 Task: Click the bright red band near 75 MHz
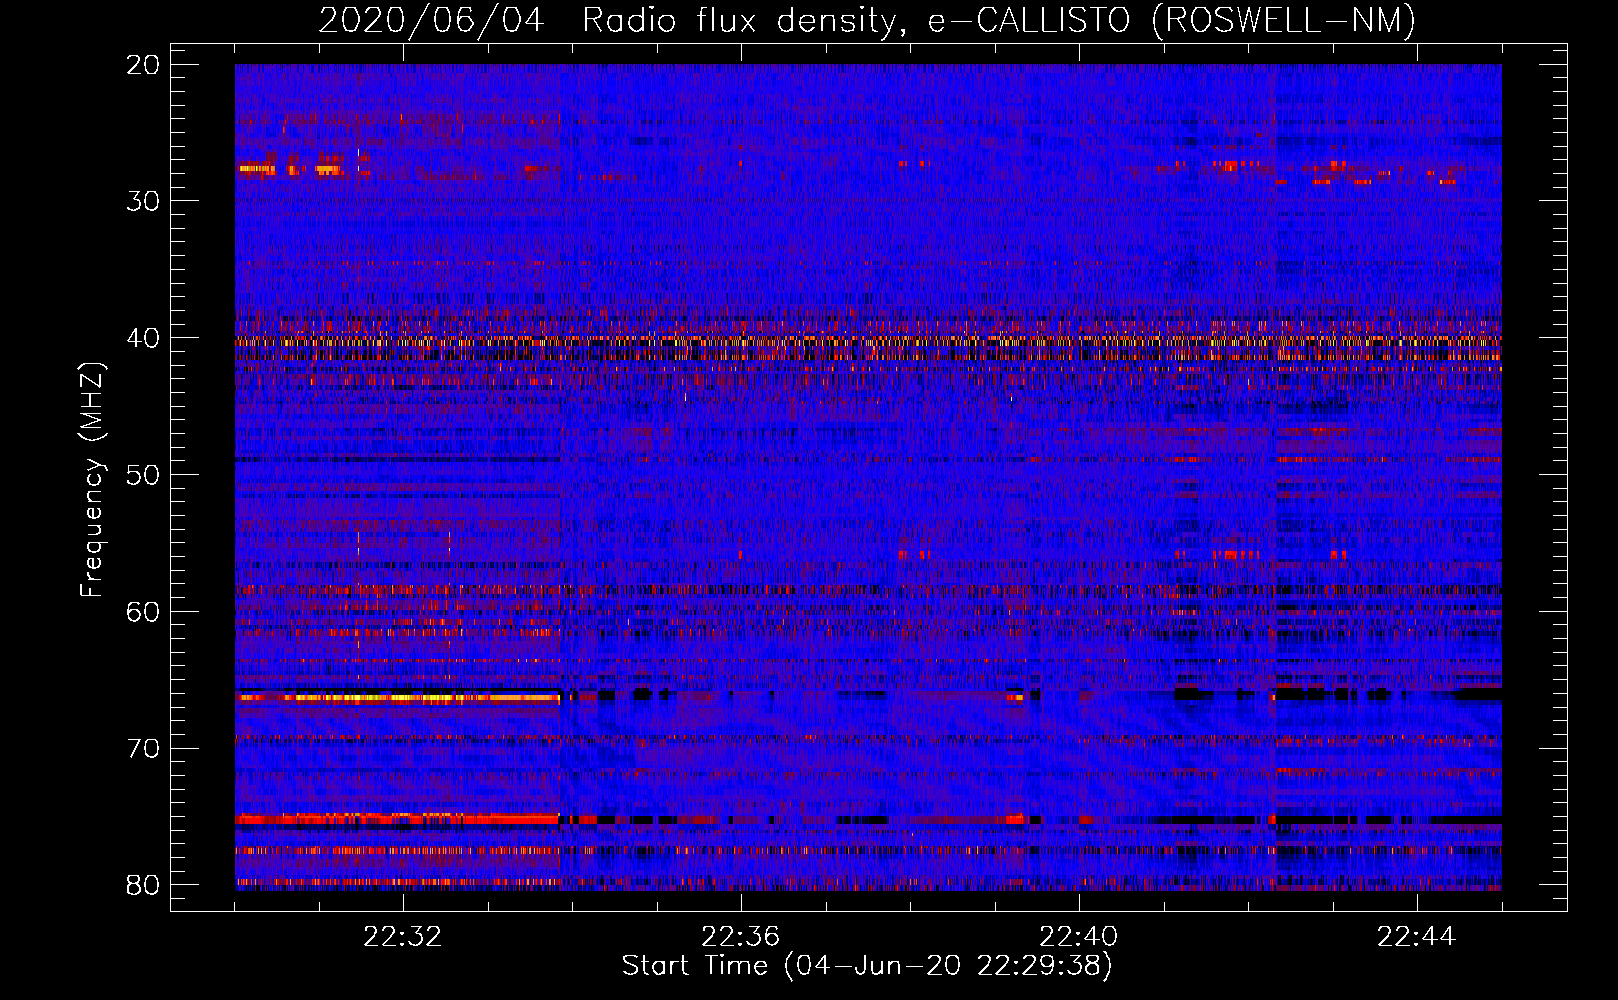[398, 820]
